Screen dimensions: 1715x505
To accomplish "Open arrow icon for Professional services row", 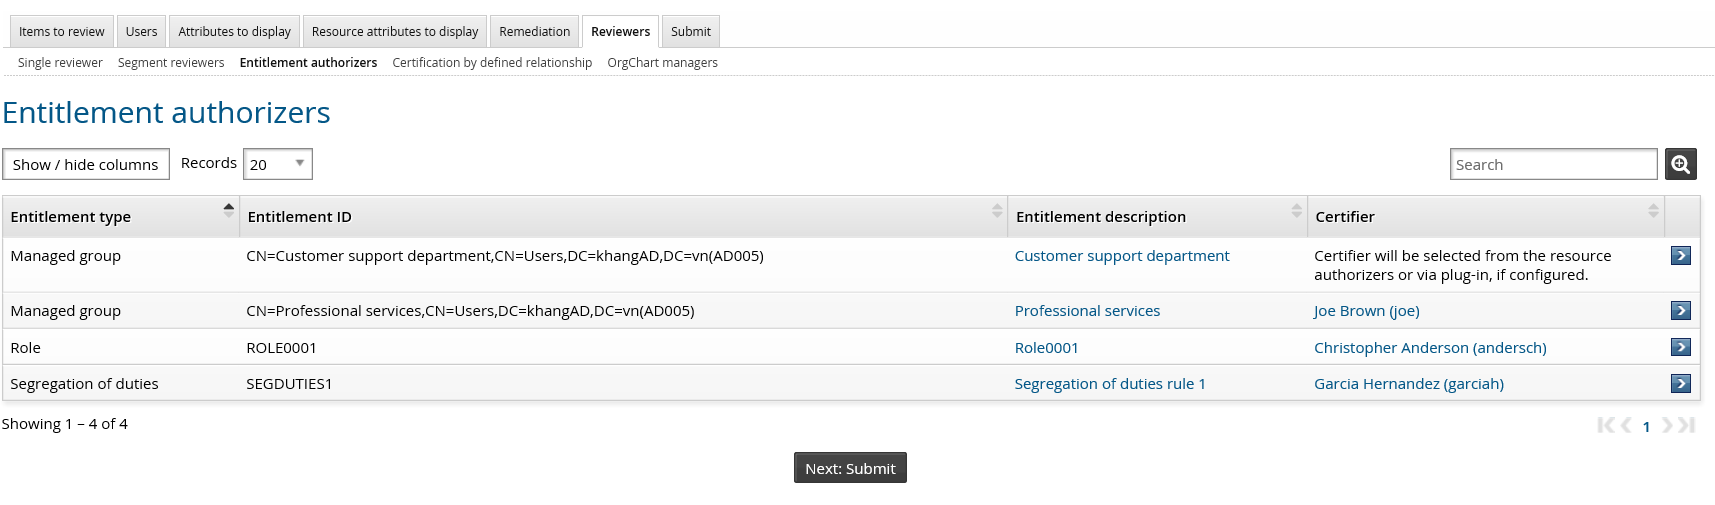I will [1680, 311].
